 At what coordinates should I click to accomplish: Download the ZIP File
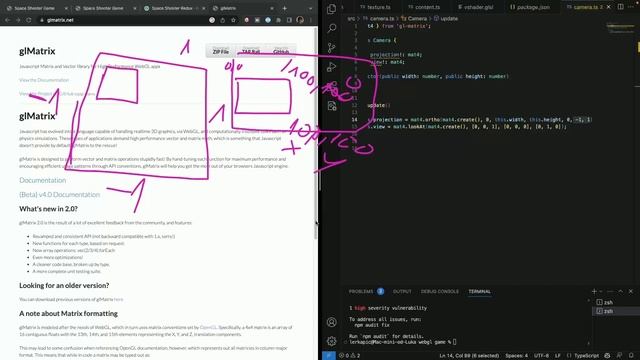(221, 51)
